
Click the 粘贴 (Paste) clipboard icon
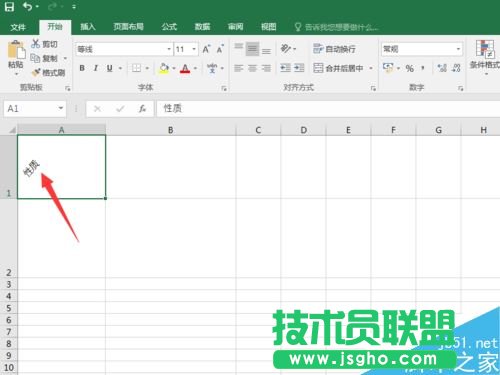click(x=16, y=50)
